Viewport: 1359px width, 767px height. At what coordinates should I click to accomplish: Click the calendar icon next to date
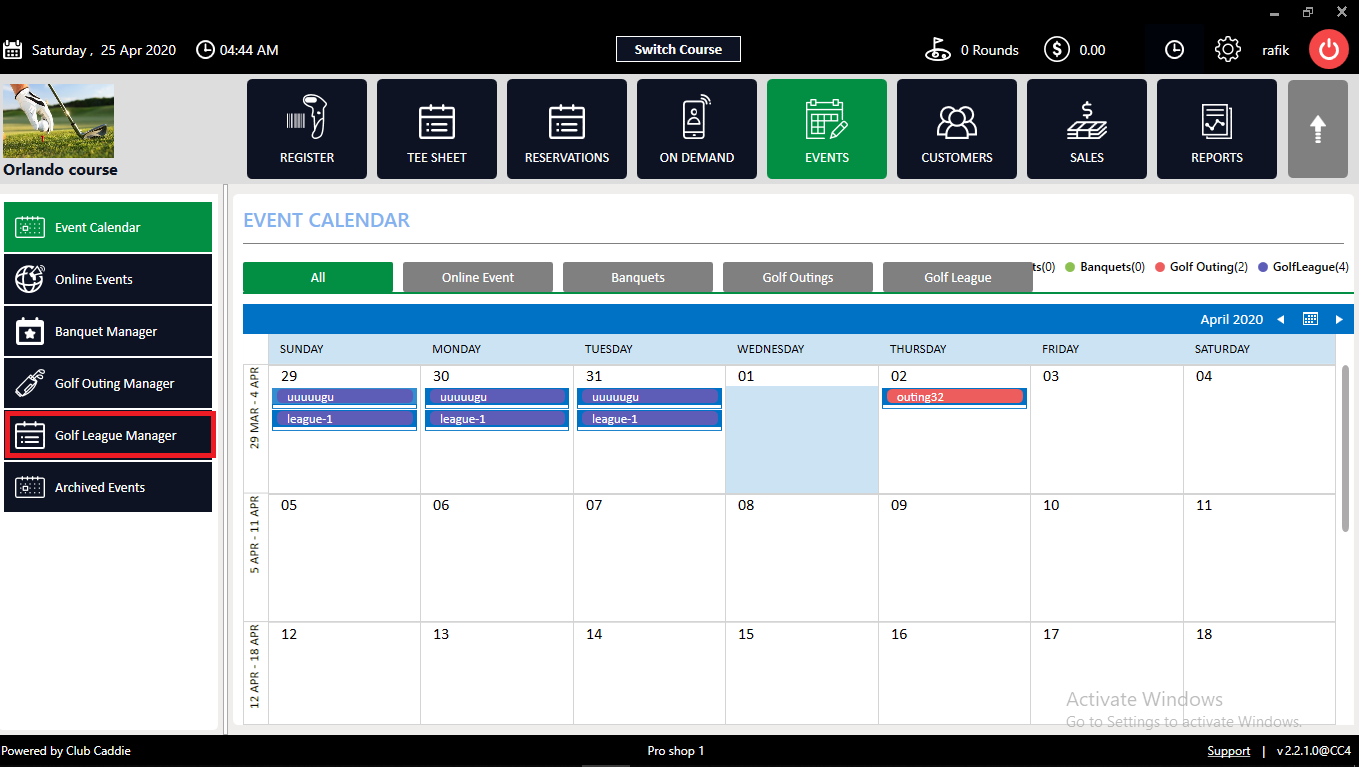point(13,50)
